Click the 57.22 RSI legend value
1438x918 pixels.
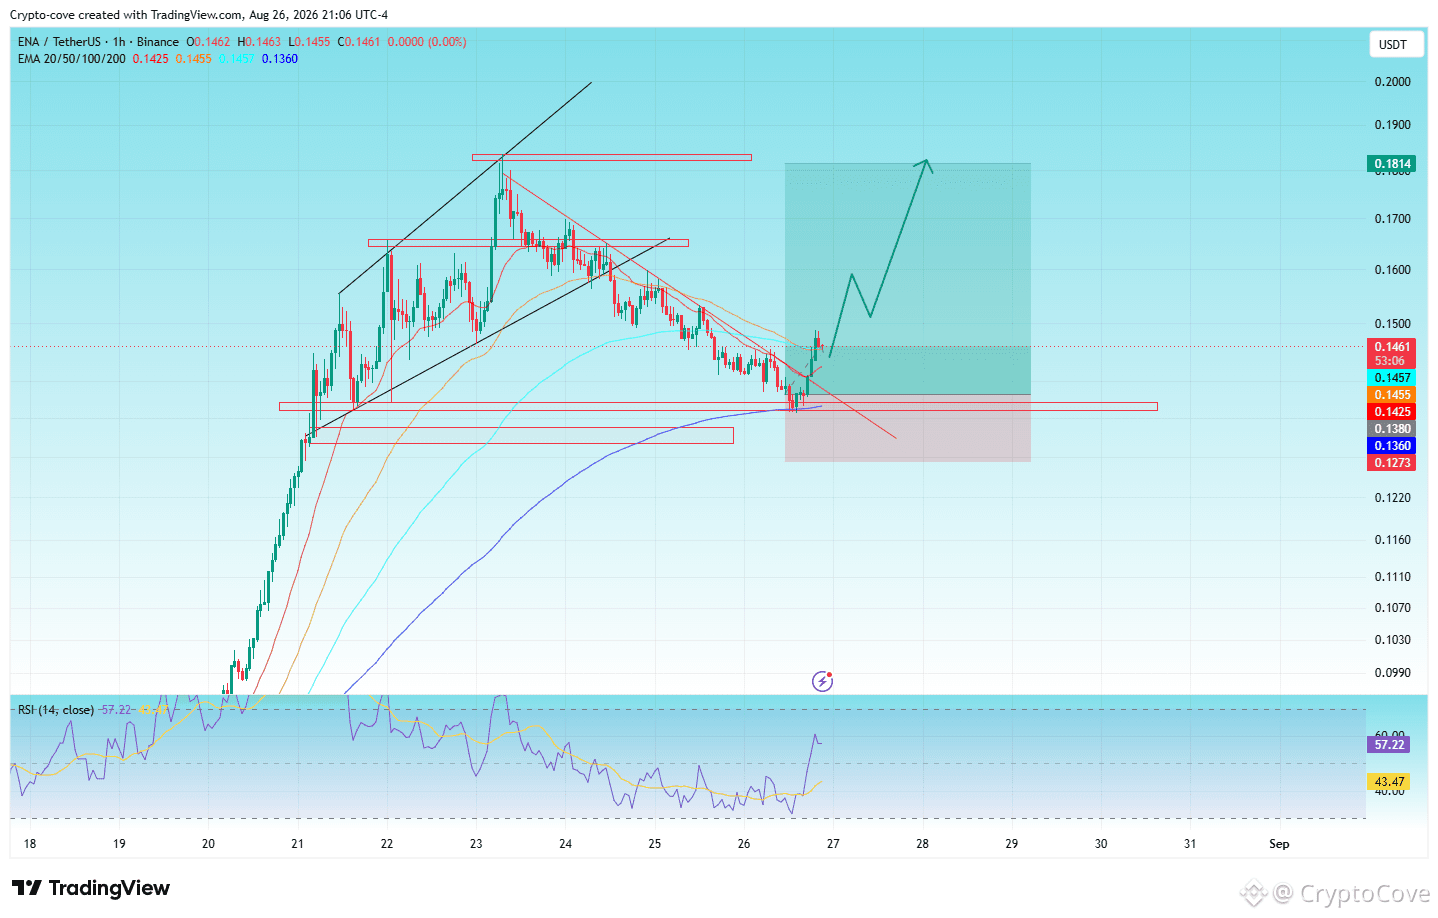(116, 710)
